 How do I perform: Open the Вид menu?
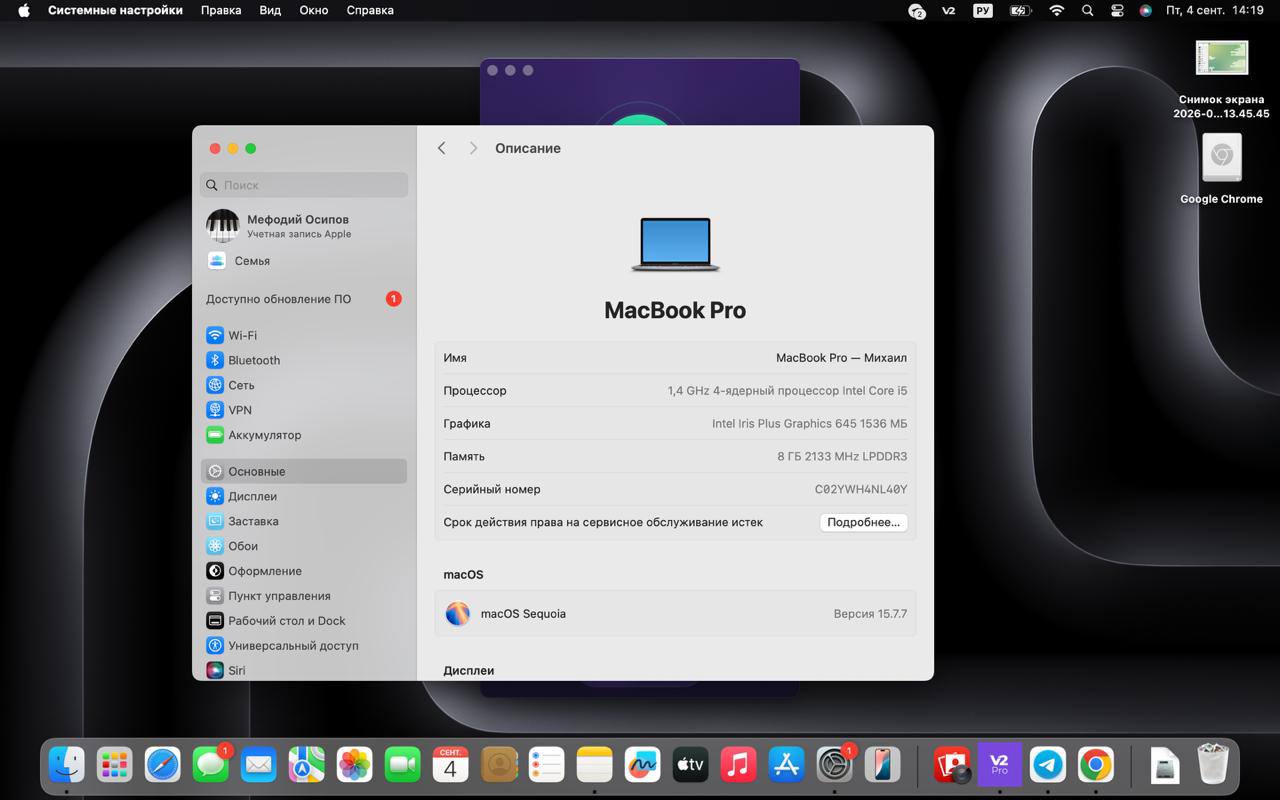pyautogui.click(x=270, y=10)
